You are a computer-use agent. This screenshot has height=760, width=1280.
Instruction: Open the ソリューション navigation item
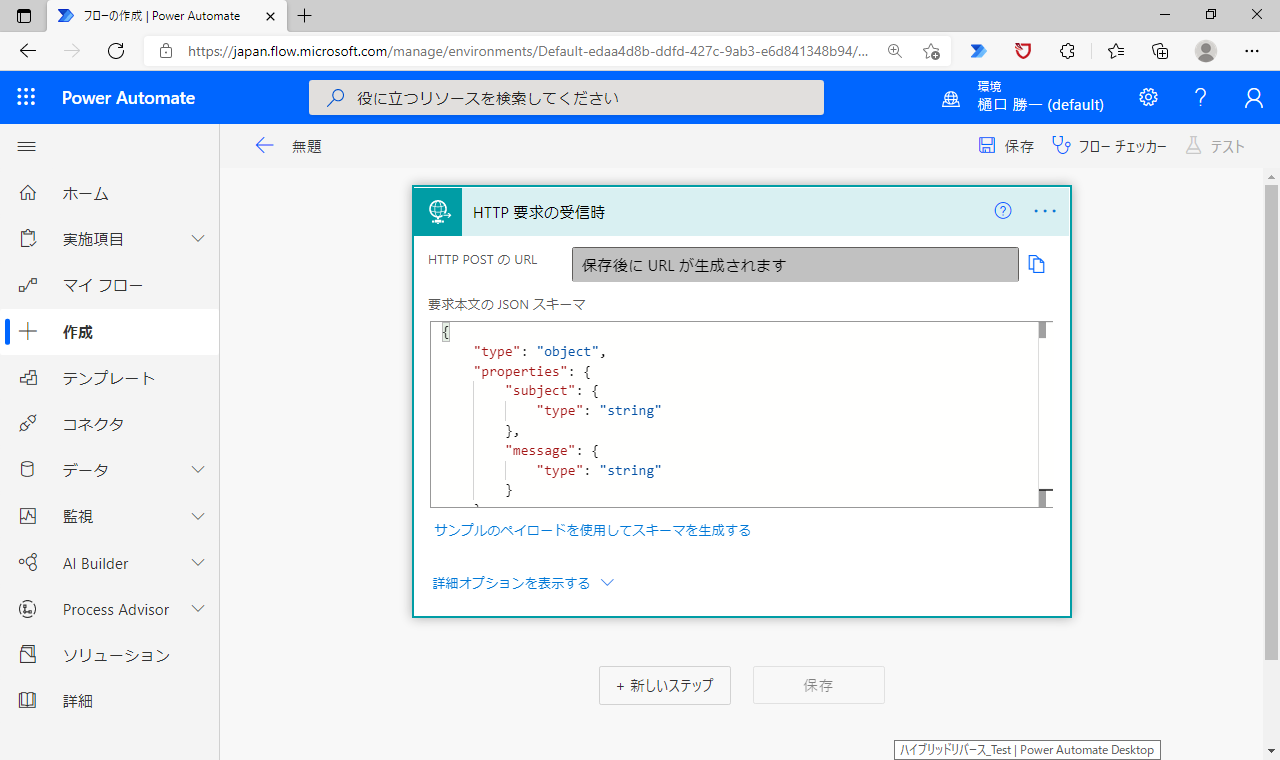click(110, 655)
